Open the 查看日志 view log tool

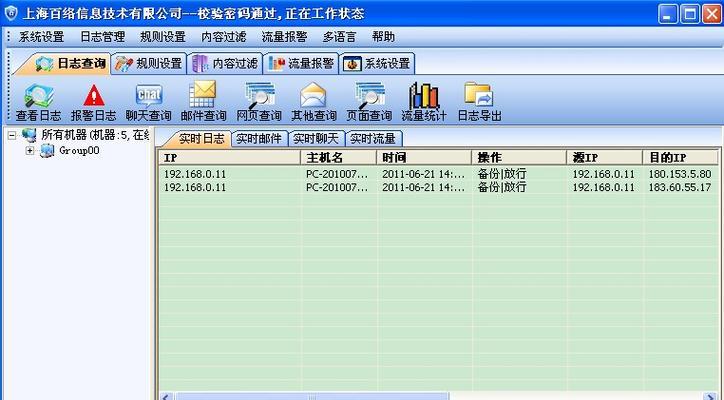click(38, 103)
